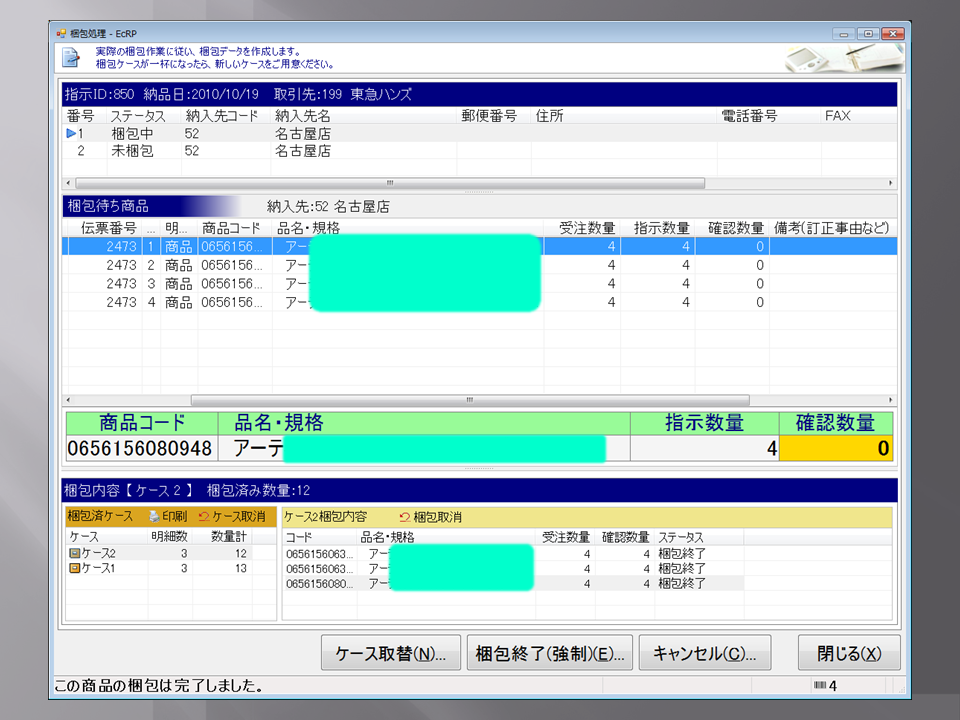Image resolution: width=960 pixels, height=720 pixels.
Task: Click the yellow 確認数量 field showing 0
Action: [x=836, y=449]
